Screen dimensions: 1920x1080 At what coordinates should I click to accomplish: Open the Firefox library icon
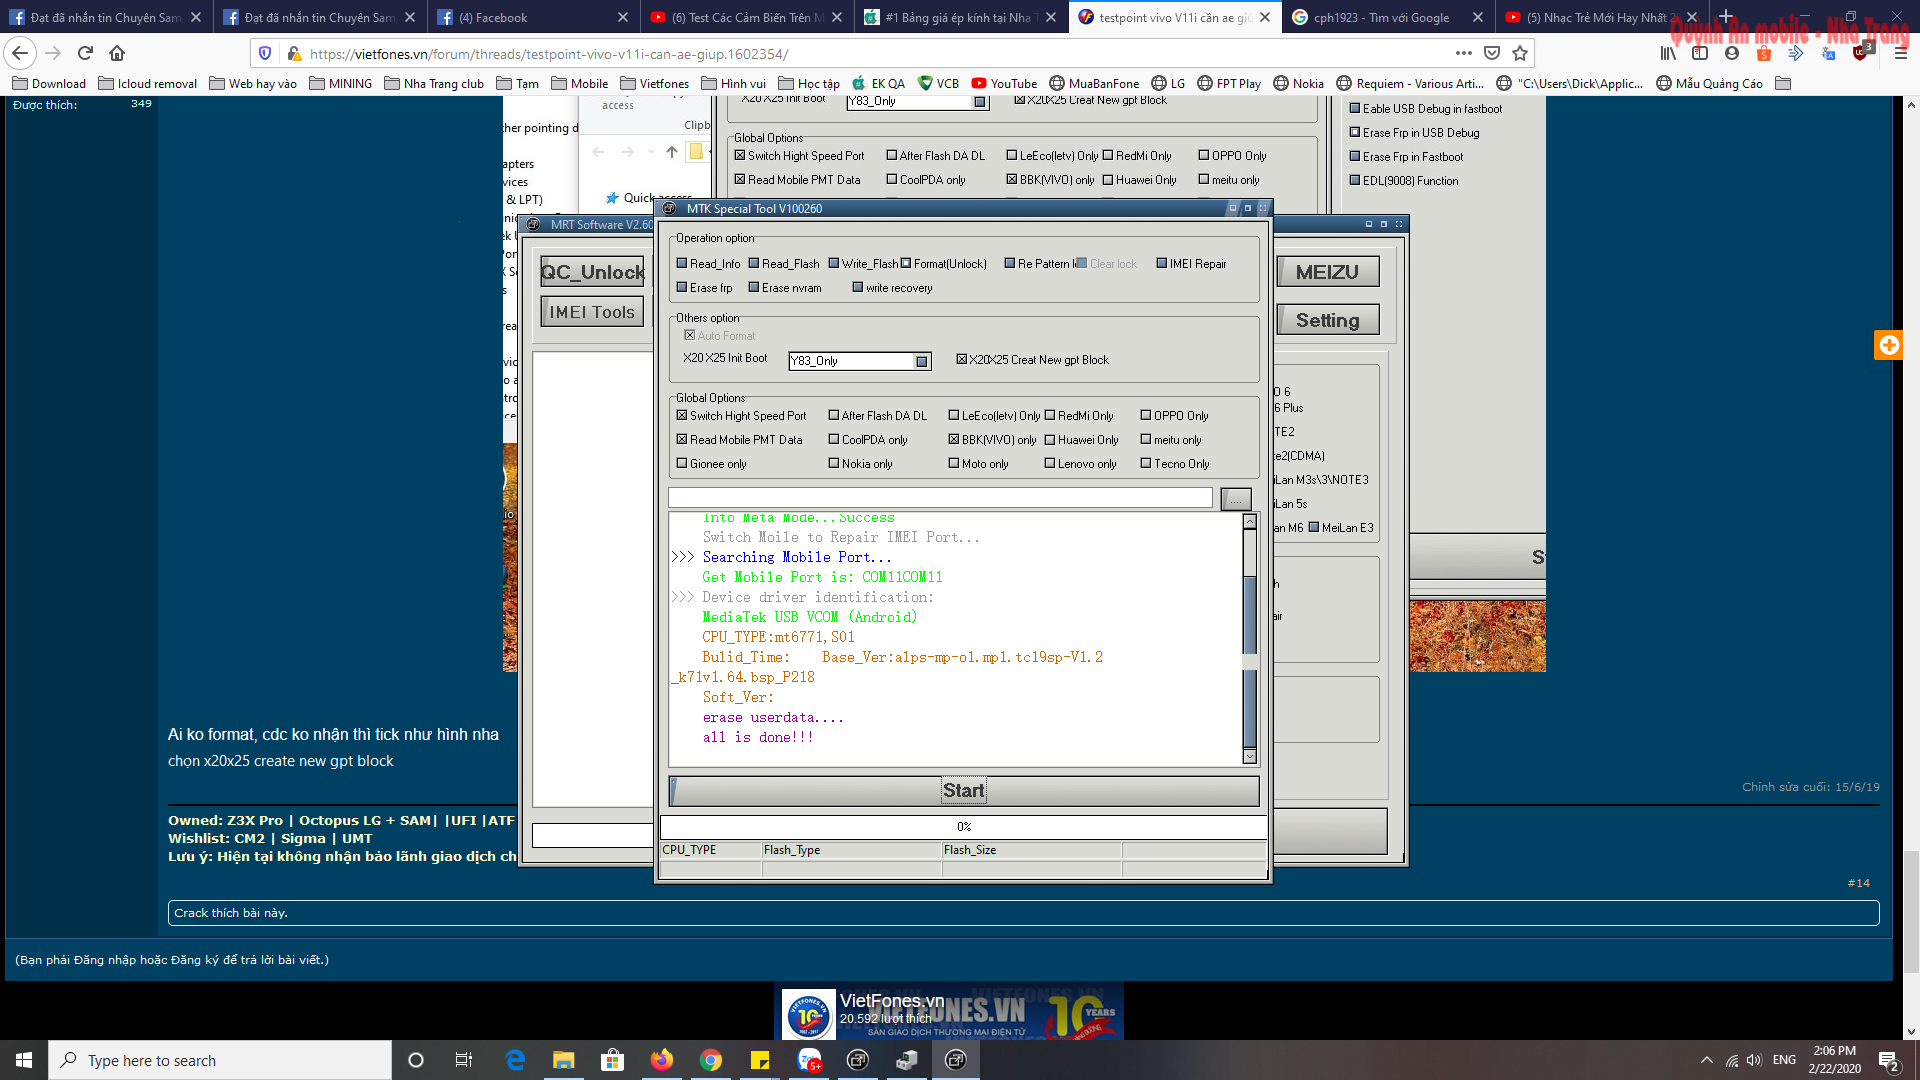(1668, 53)
